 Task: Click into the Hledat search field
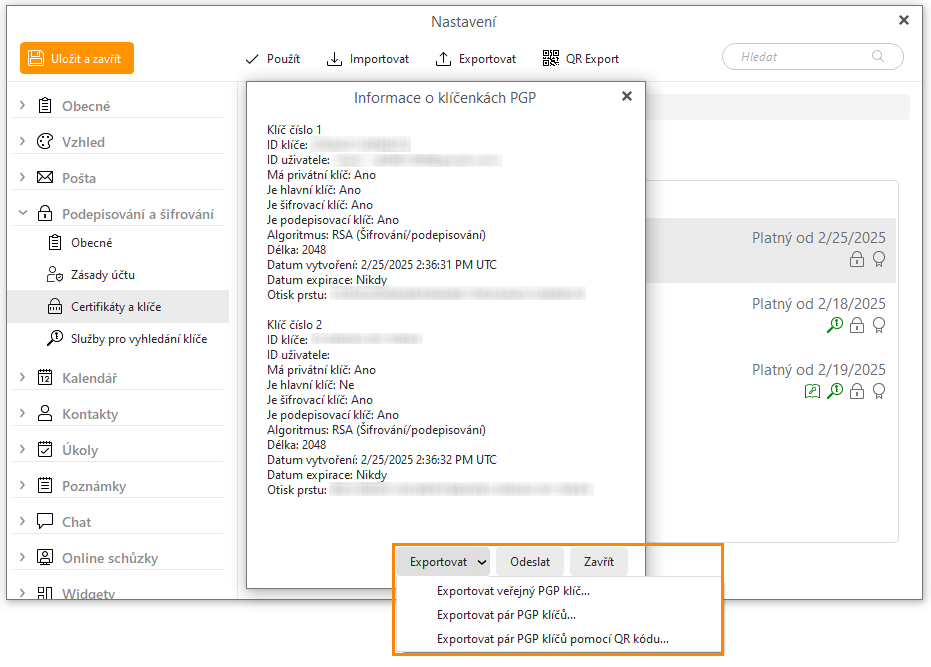coord(800,57)
